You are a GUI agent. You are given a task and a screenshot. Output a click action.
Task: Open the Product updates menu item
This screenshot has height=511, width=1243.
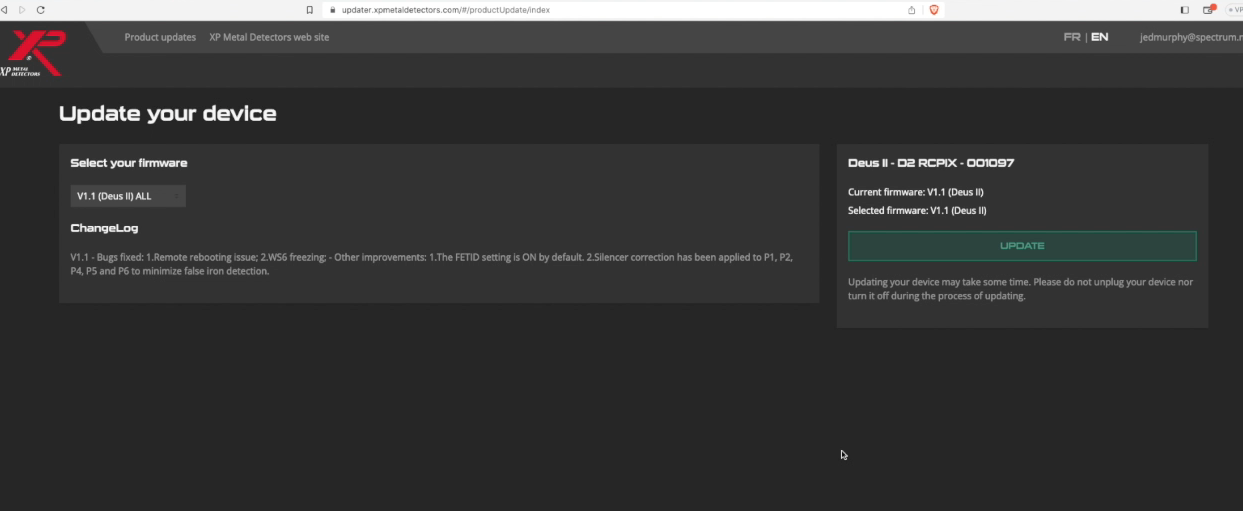tap(160, 37)
